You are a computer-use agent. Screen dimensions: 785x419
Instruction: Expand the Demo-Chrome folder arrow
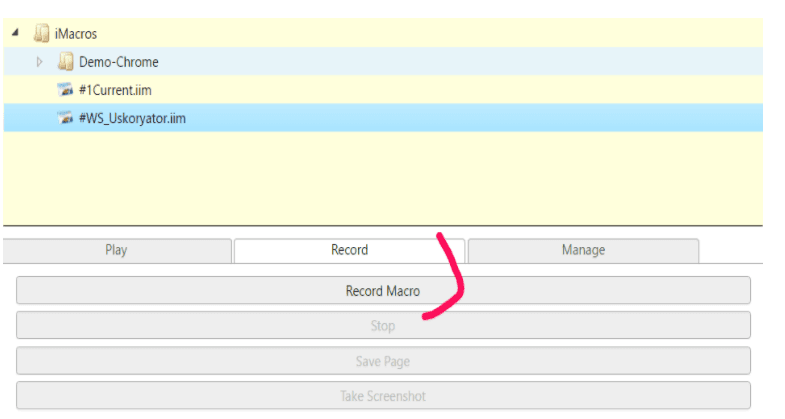click(x=40, y=62)
